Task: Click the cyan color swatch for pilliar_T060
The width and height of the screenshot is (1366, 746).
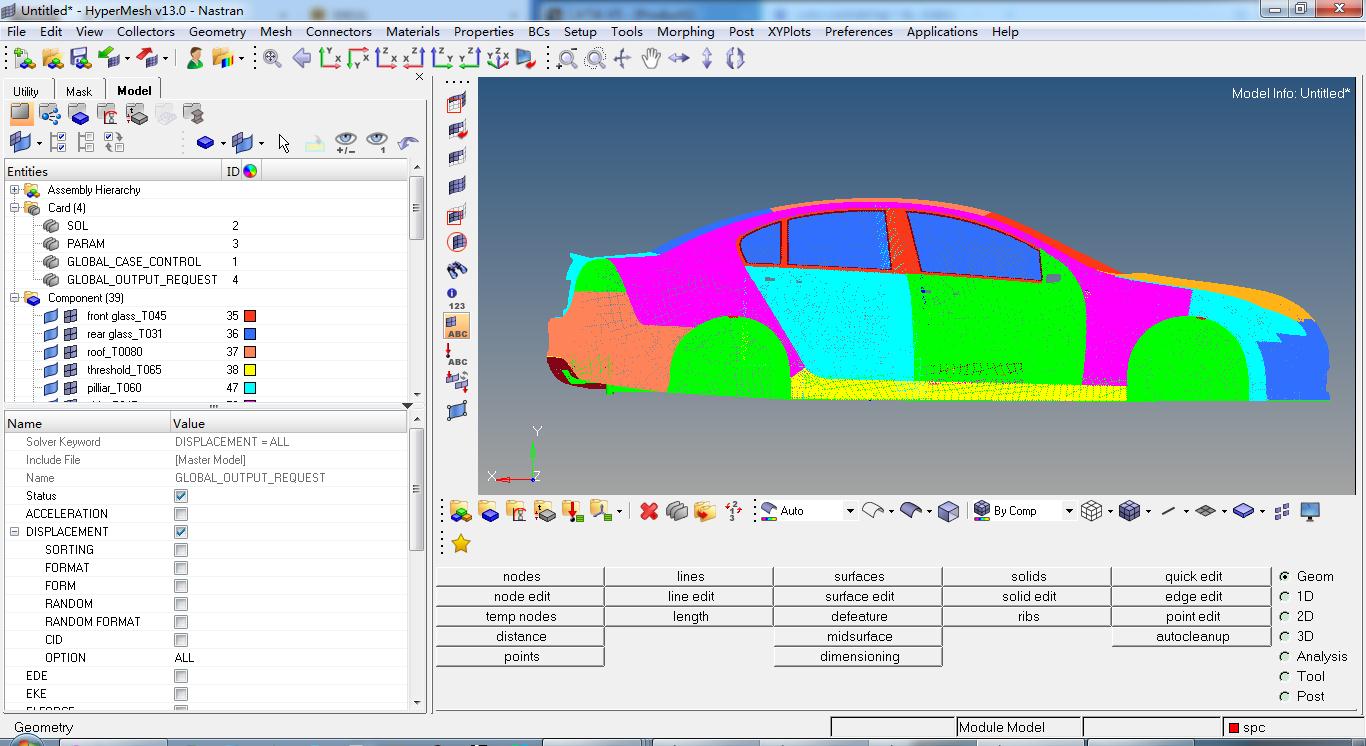Action: [250, 388]
